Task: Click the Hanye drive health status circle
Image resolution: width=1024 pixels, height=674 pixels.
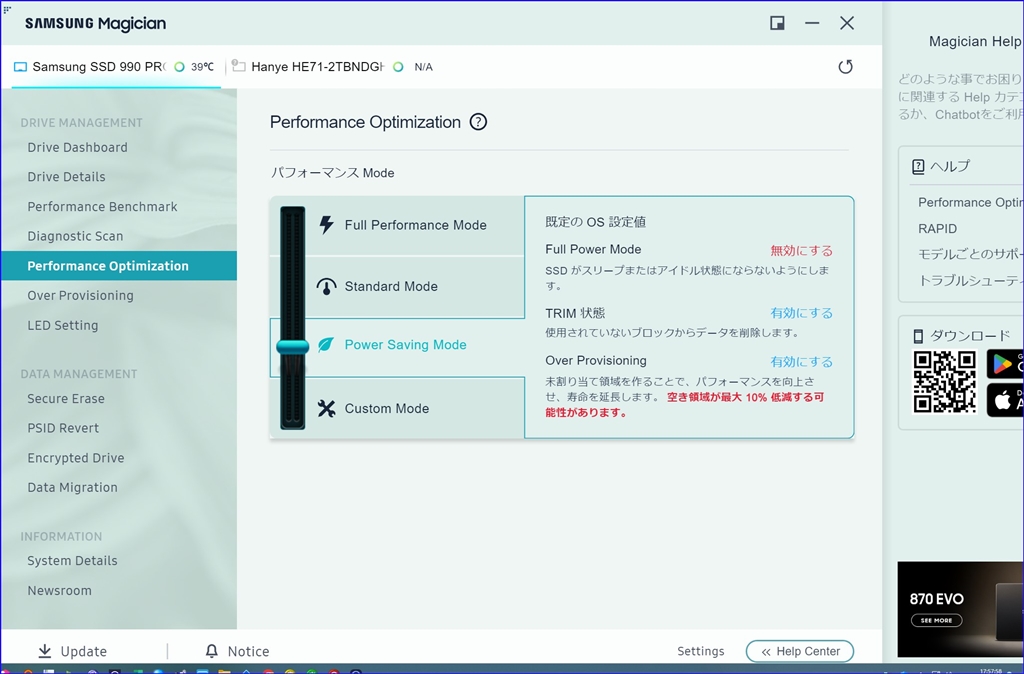Action: (x=398, y=67)
